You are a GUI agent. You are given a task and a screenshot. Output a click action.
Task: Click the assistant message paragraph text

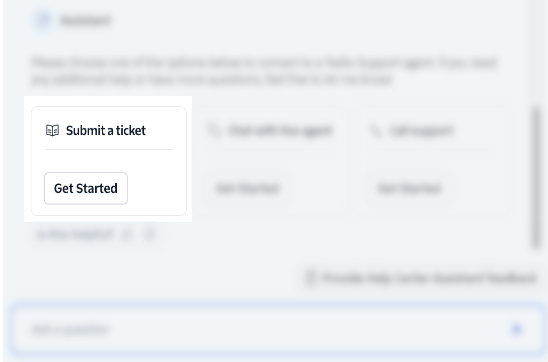(x=264, y=71)
